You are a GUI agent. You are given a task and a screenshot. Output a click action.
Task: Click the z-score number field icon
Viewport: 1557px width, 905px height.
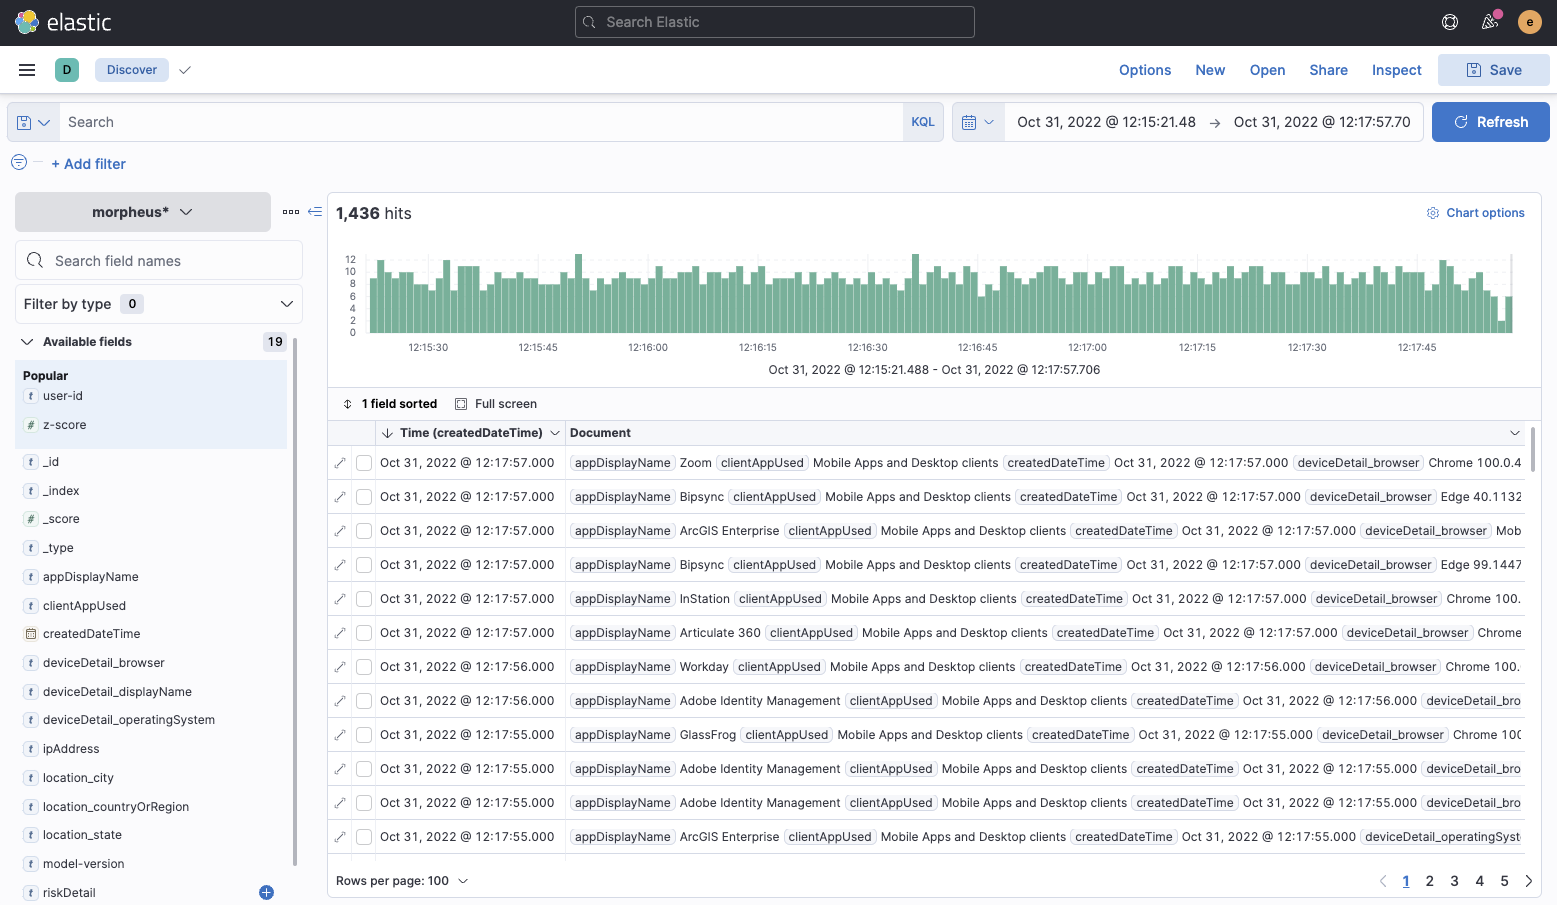coord(31,425)
